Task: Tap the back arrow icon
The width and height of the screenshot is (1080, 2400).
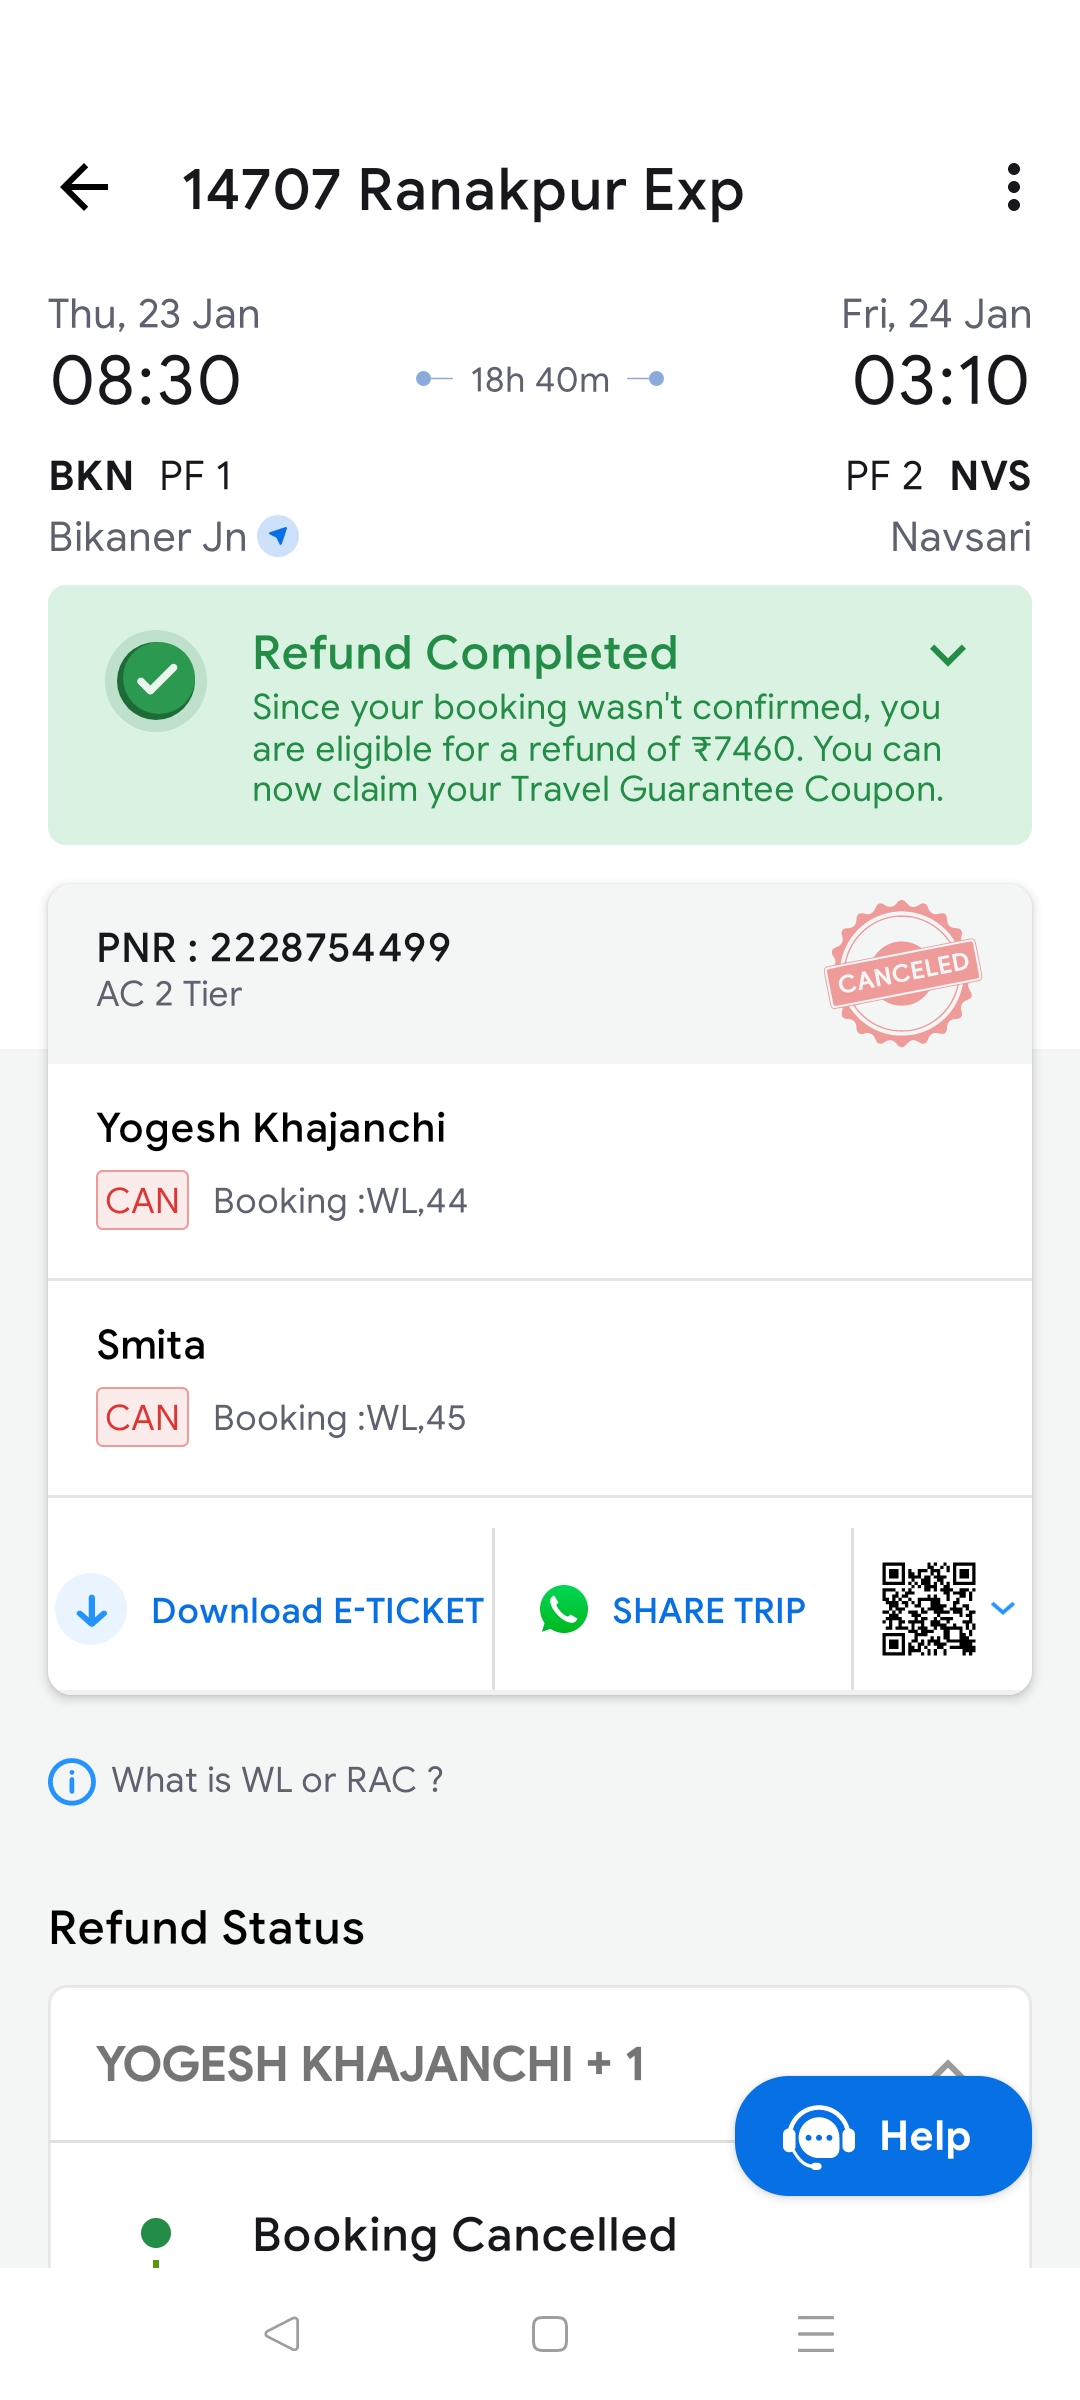Action: tap(84, 188)
